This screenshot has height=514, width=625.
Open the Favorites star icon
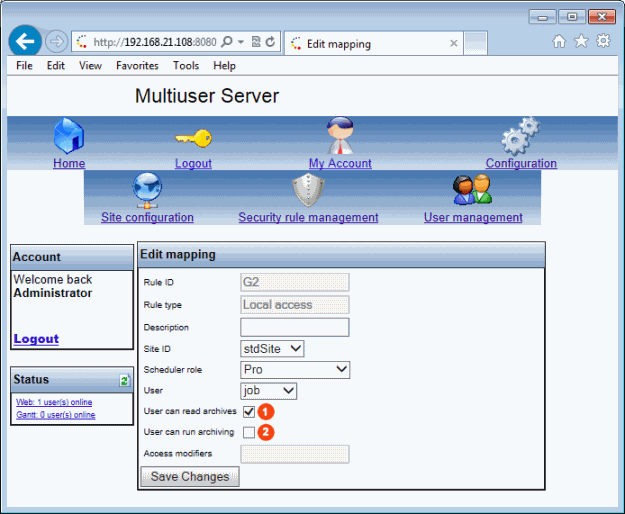tap(581, 41)
